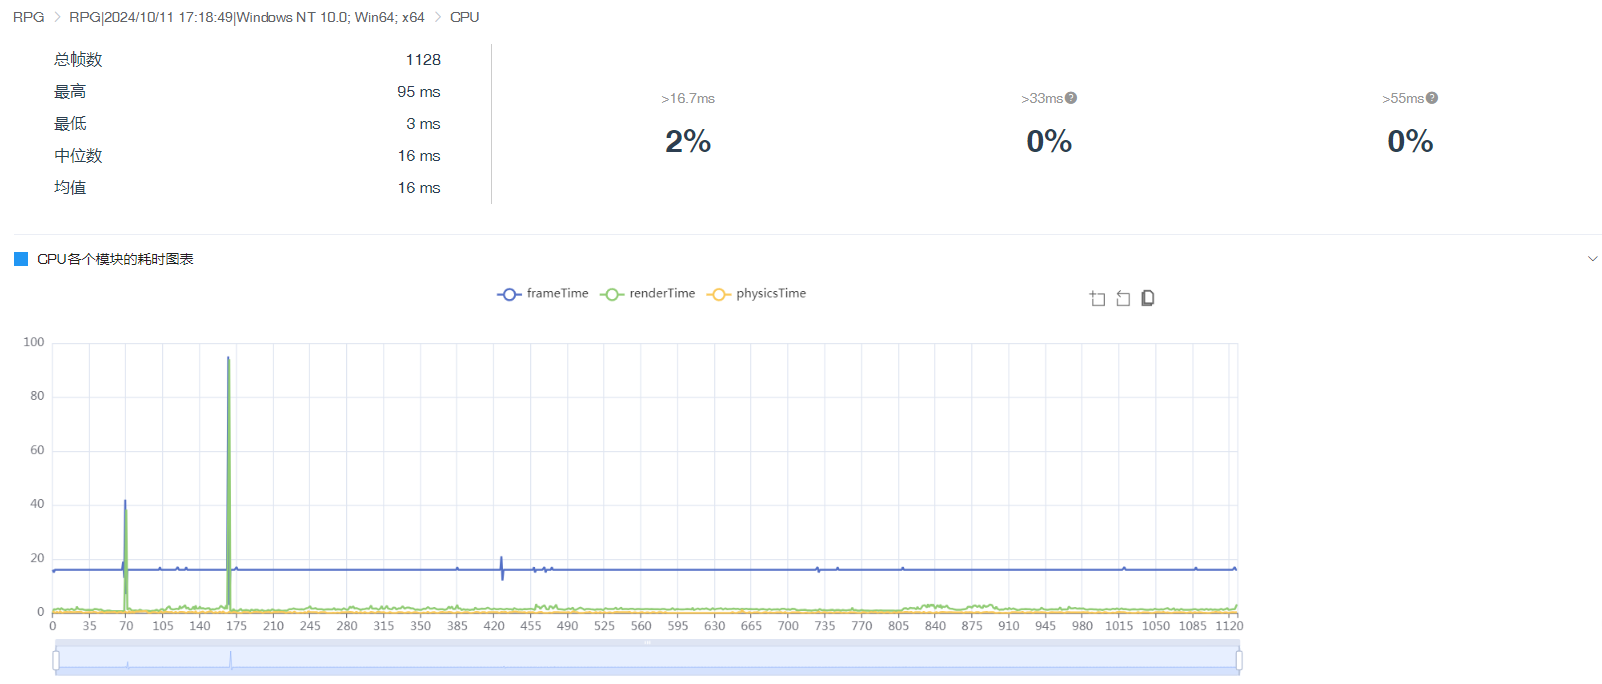Collapse the CPU module chart section chevron

coord(1593,259)
